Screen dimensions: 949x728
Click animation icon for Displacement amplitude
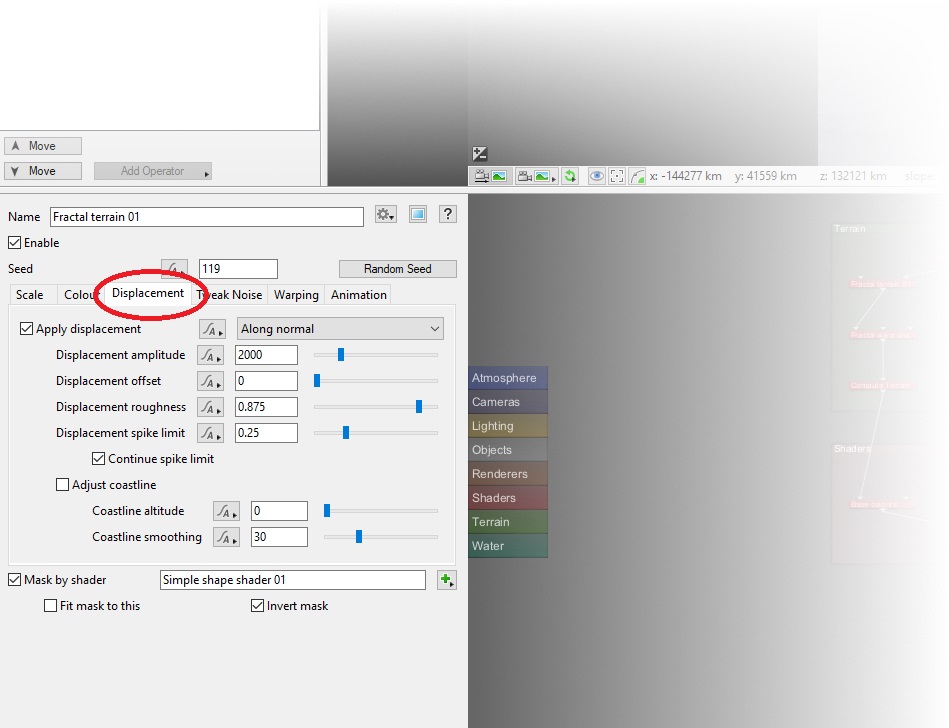point(210,355)
